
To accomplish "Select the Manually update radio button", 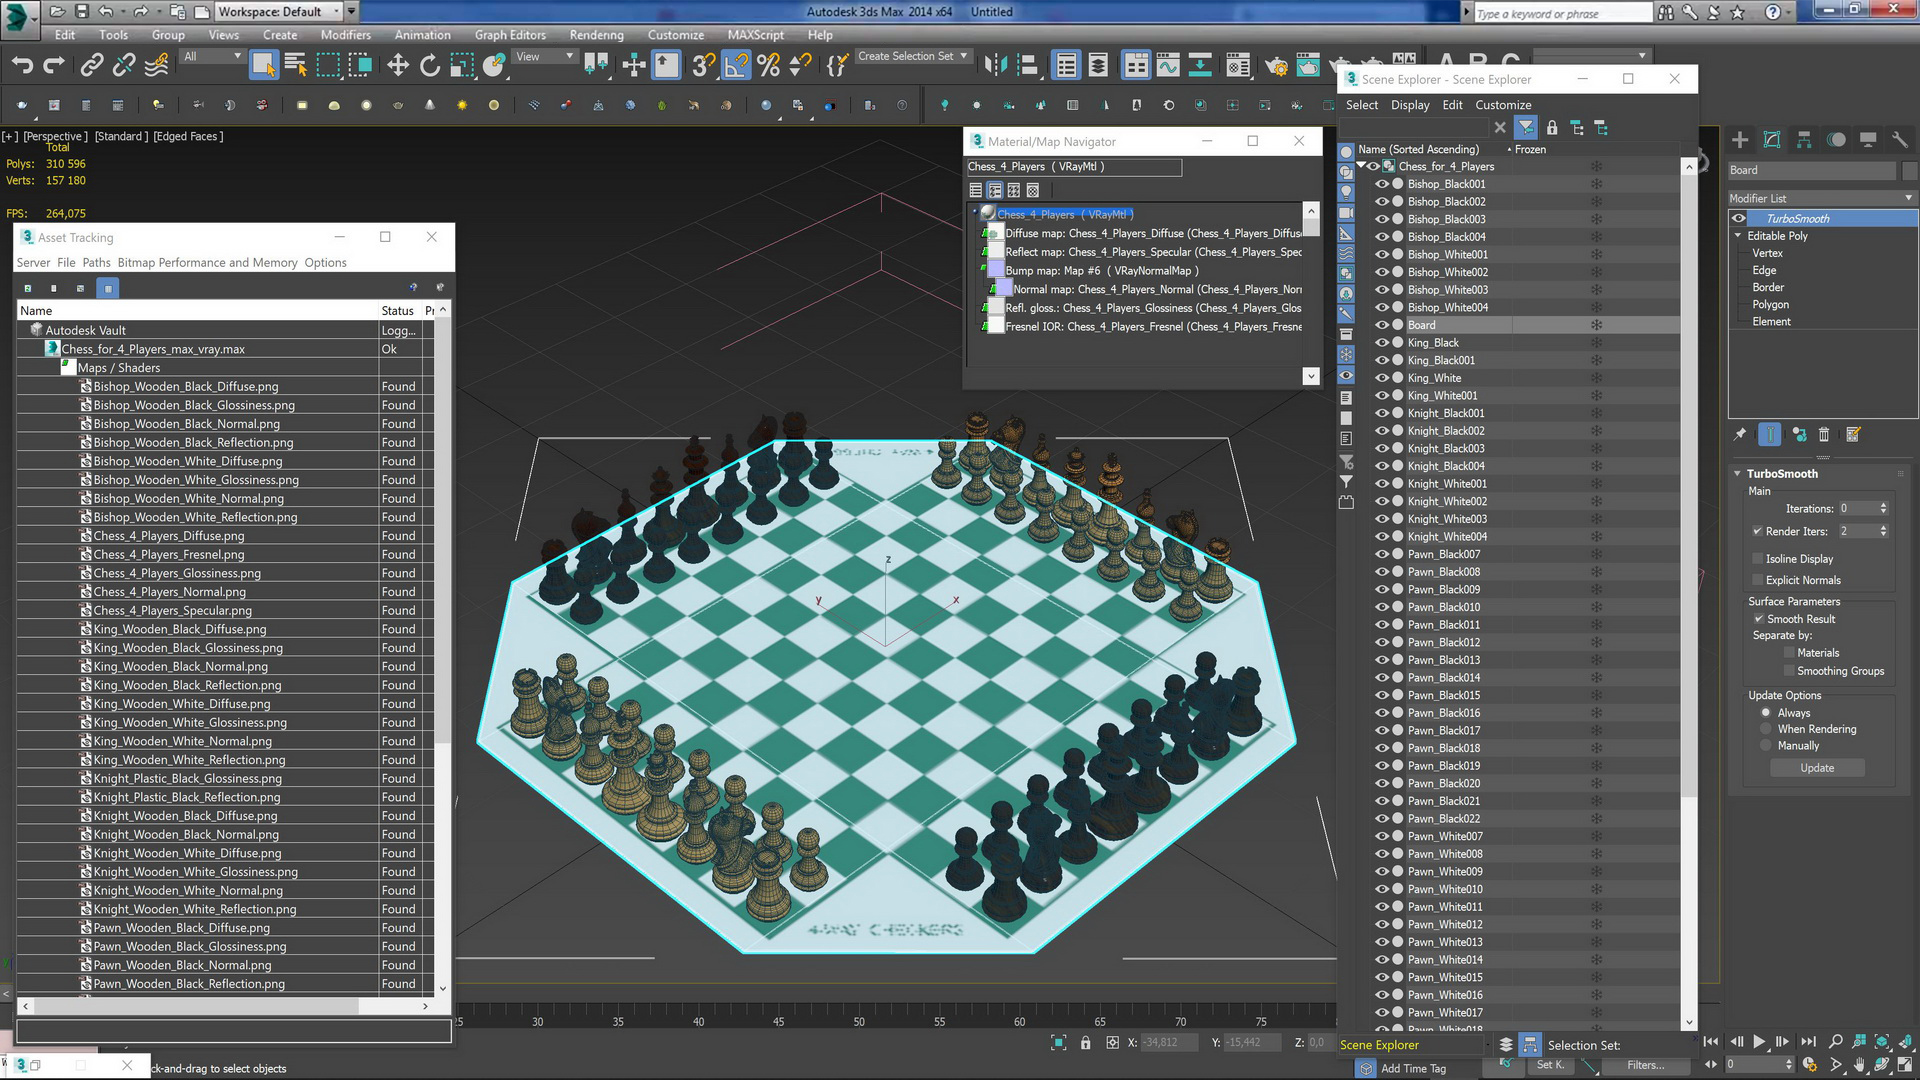I will tap(1766, 746).
